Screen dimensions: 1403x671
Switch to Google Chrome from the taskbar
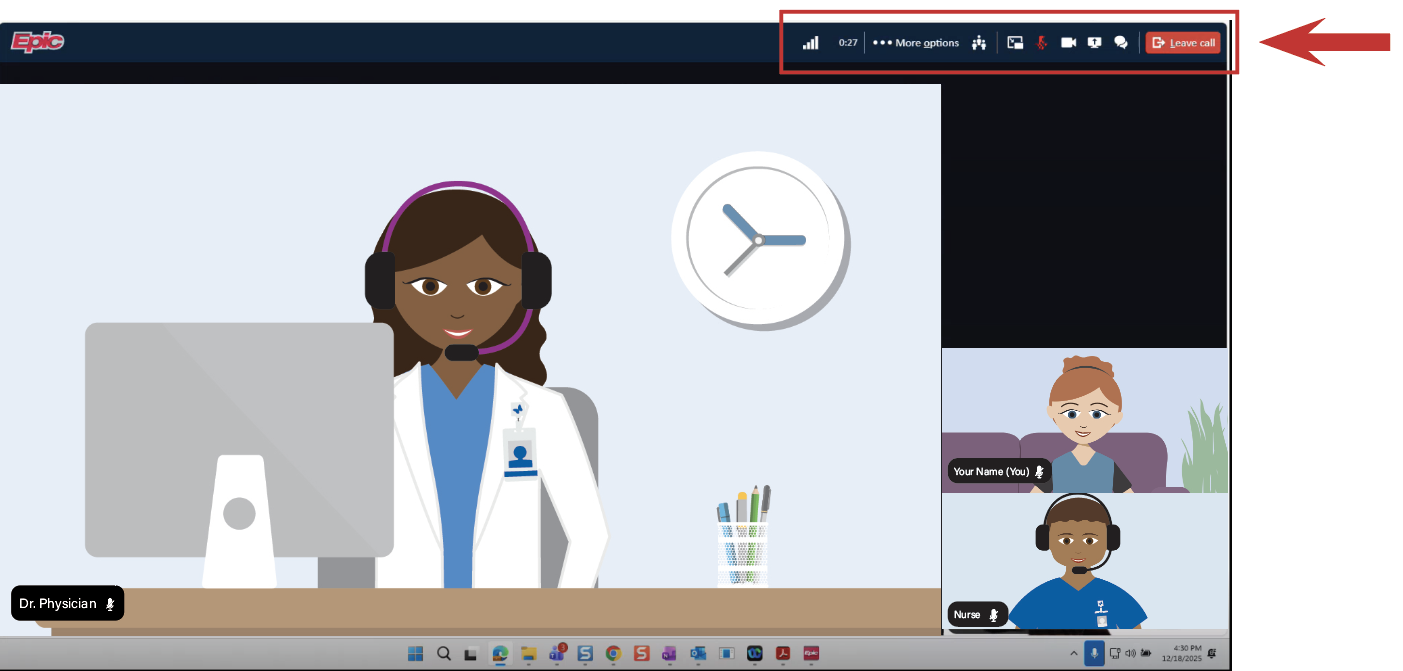point(612,653)
